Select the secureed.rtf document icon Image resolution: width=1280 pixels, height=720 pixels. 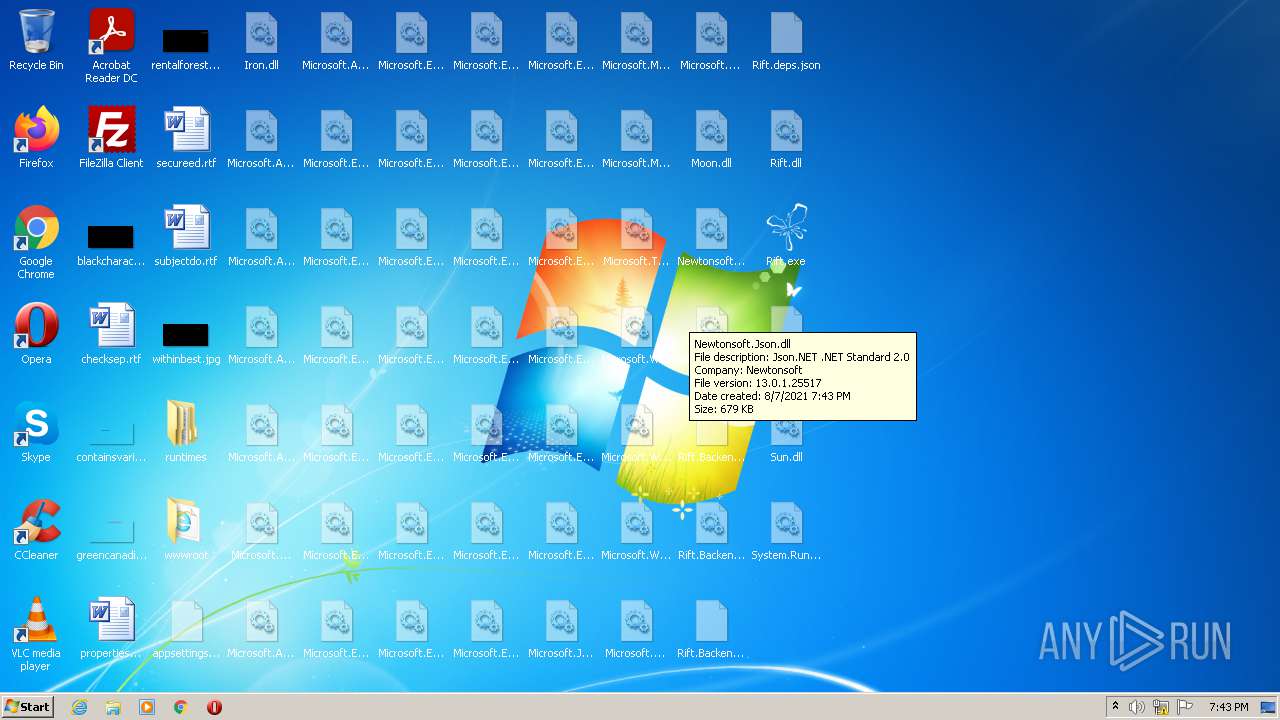[186, 138]
